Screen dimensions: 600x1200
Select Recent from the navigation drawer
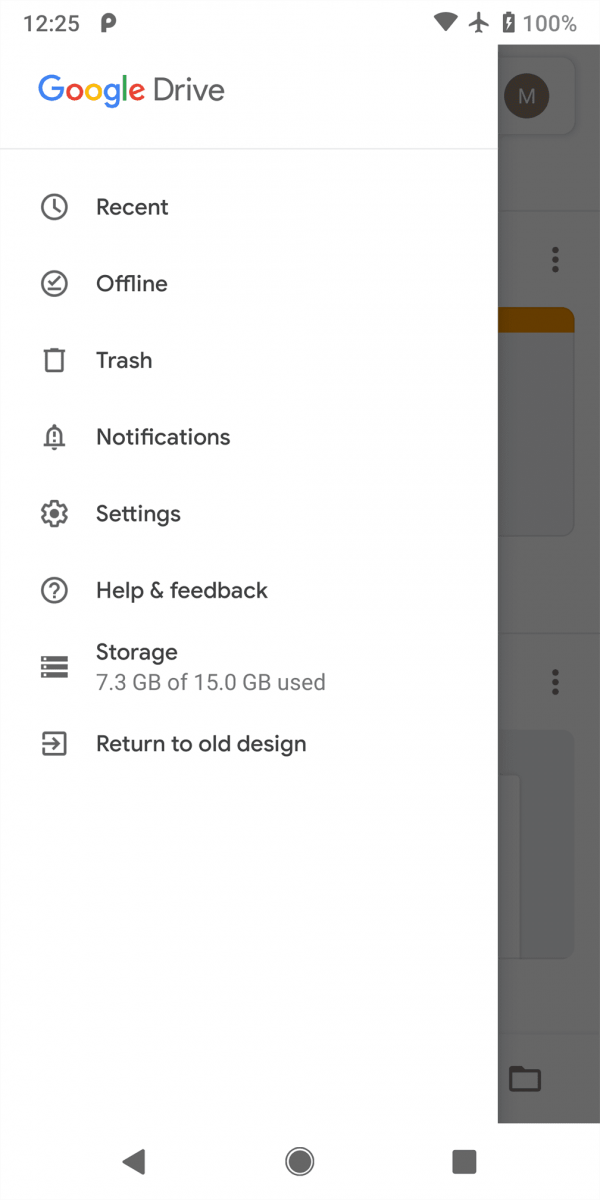pos(132,207)
